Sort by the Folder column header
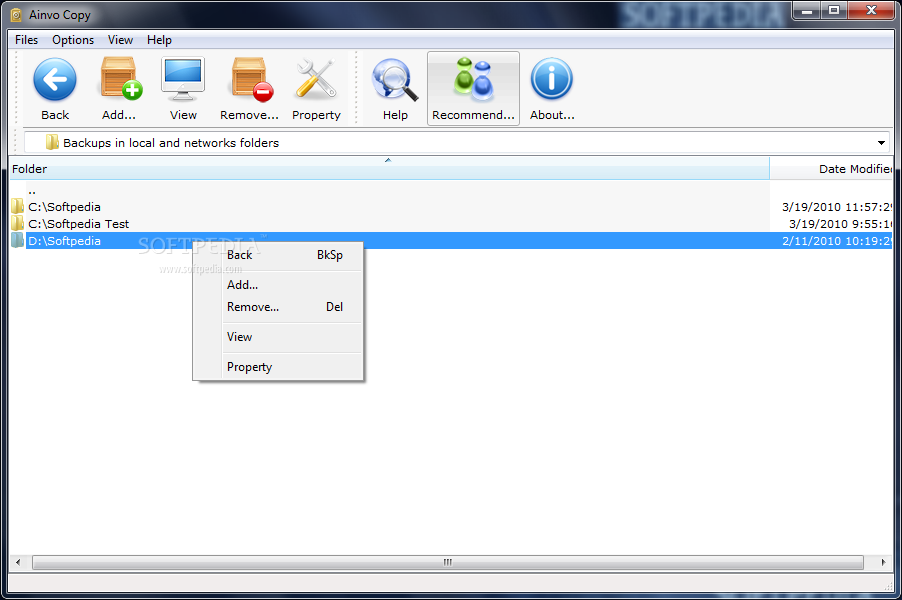The height and width of the screenshot is (600, 902). (389, 169)
